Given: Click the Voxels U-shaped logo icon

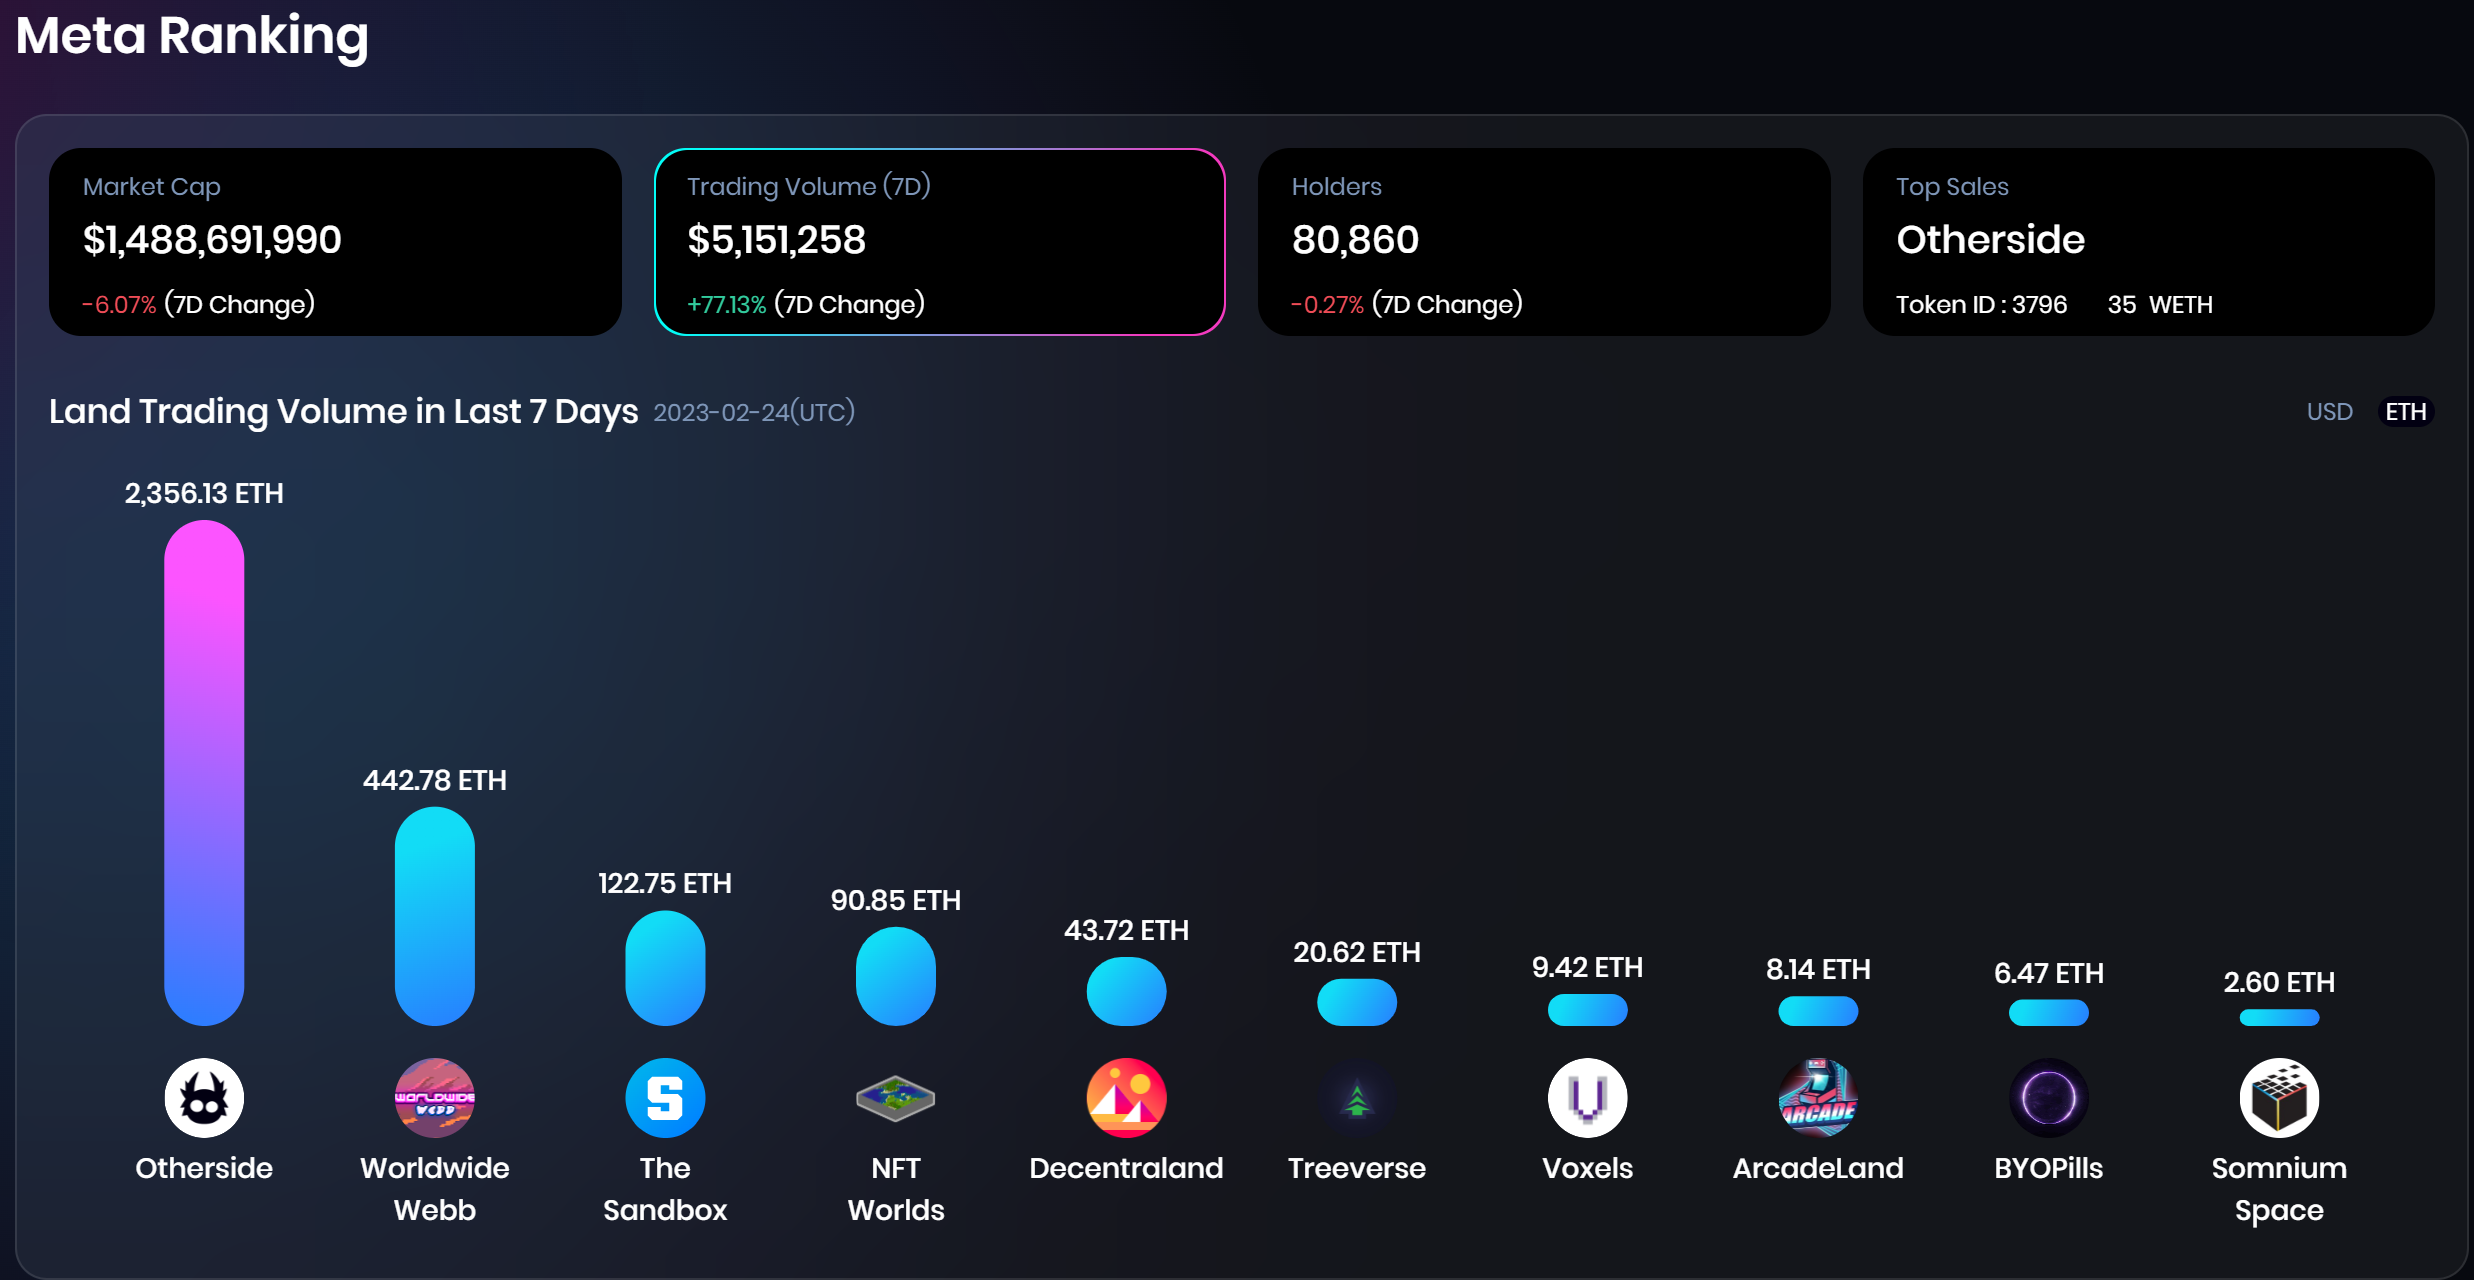Looking at the screenshot, I should click(1587, 1098).
